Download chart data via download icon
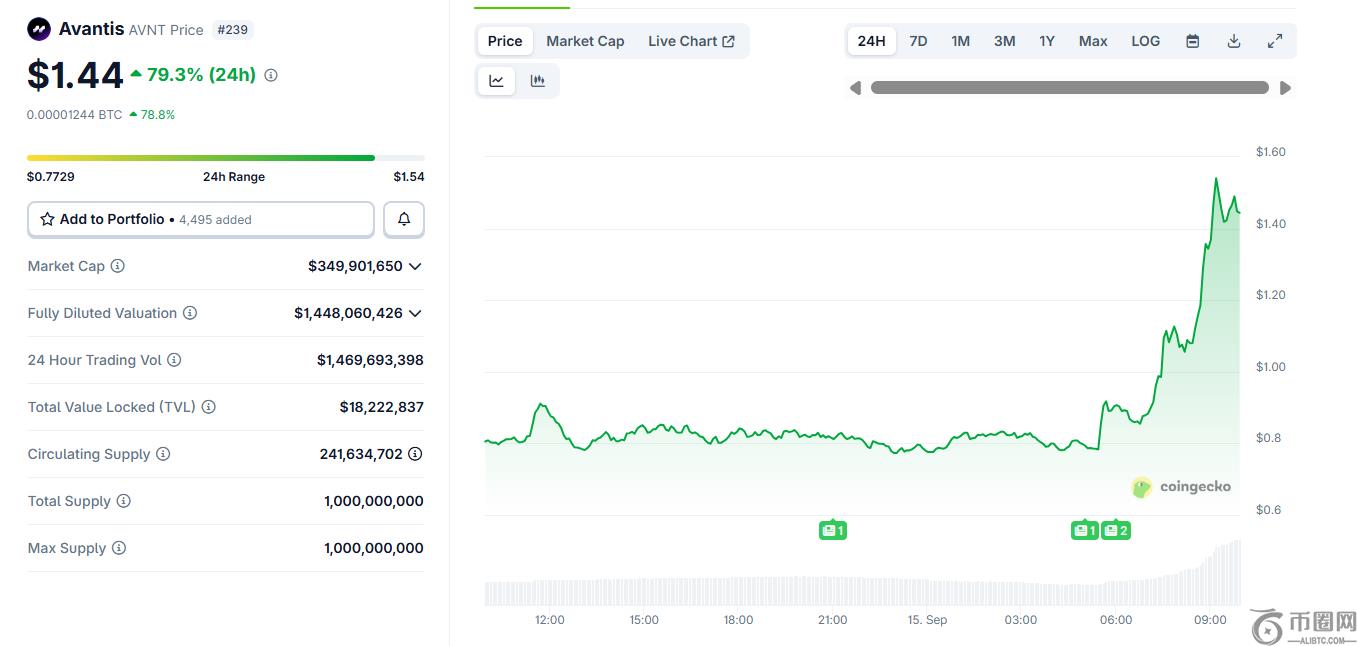The width and height of the screenshot is (1357, 646). pos(1234,41)
